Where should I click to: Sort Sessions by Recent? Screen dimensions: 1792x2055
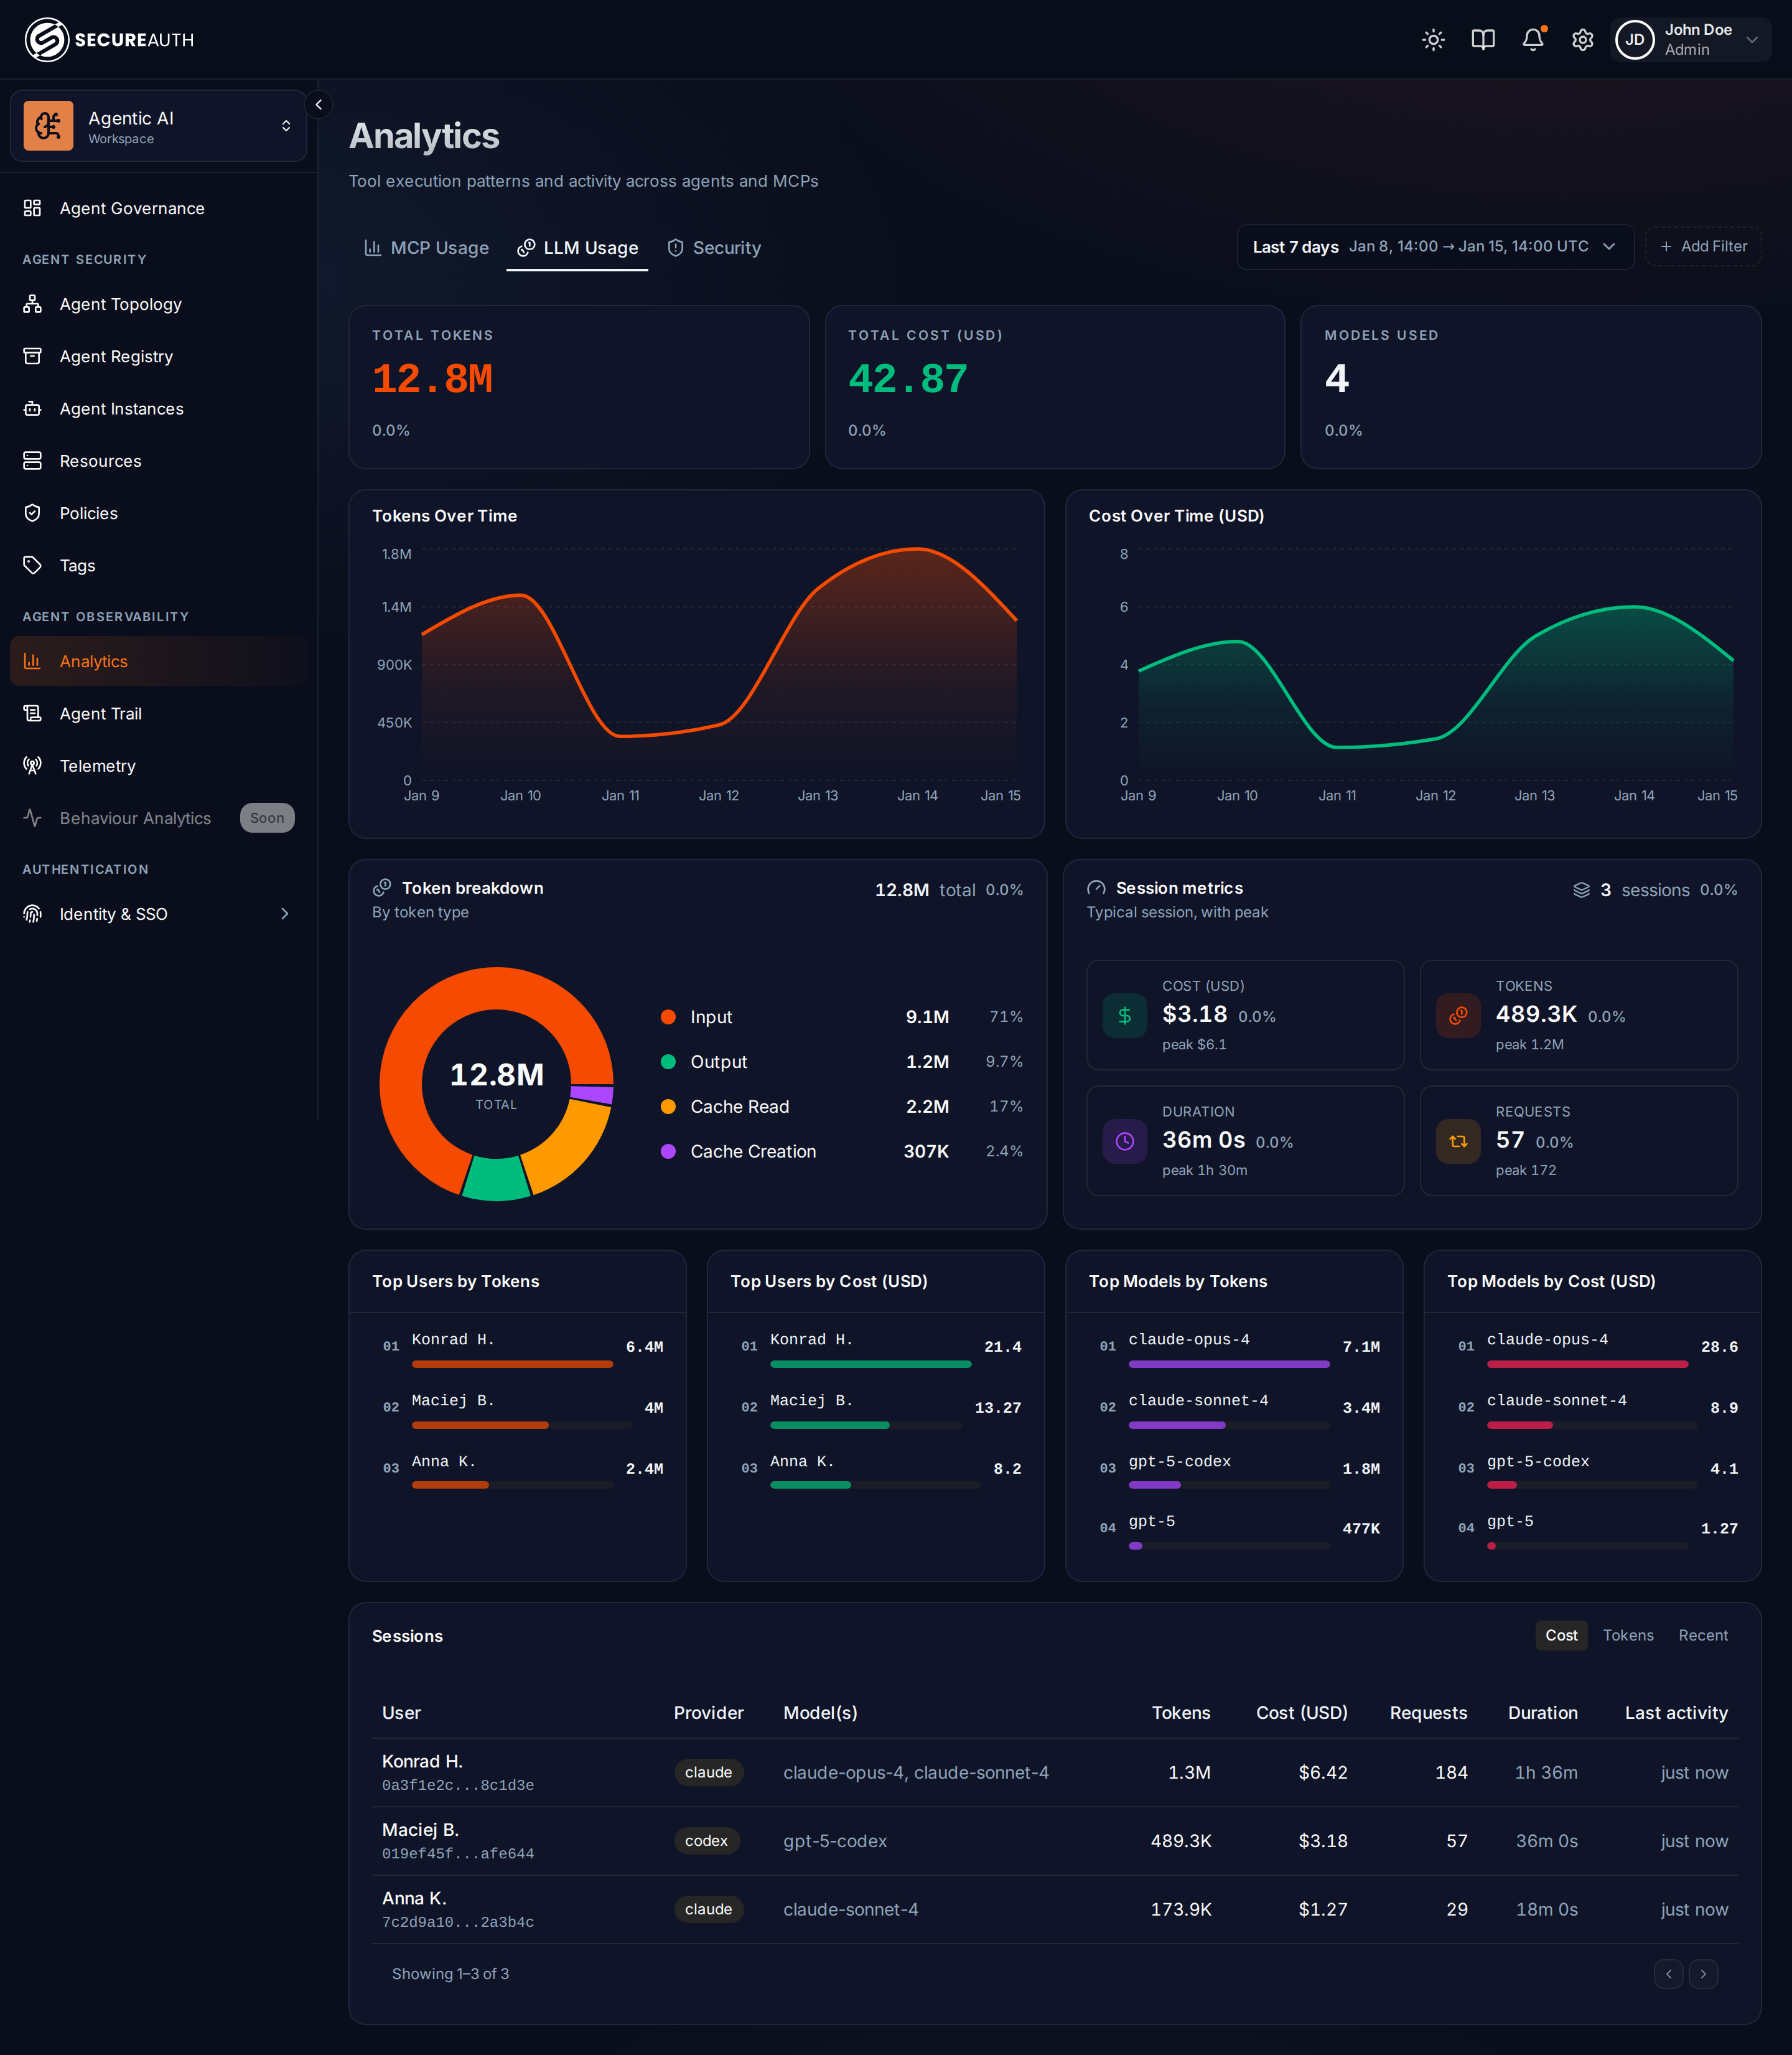1703,1636
